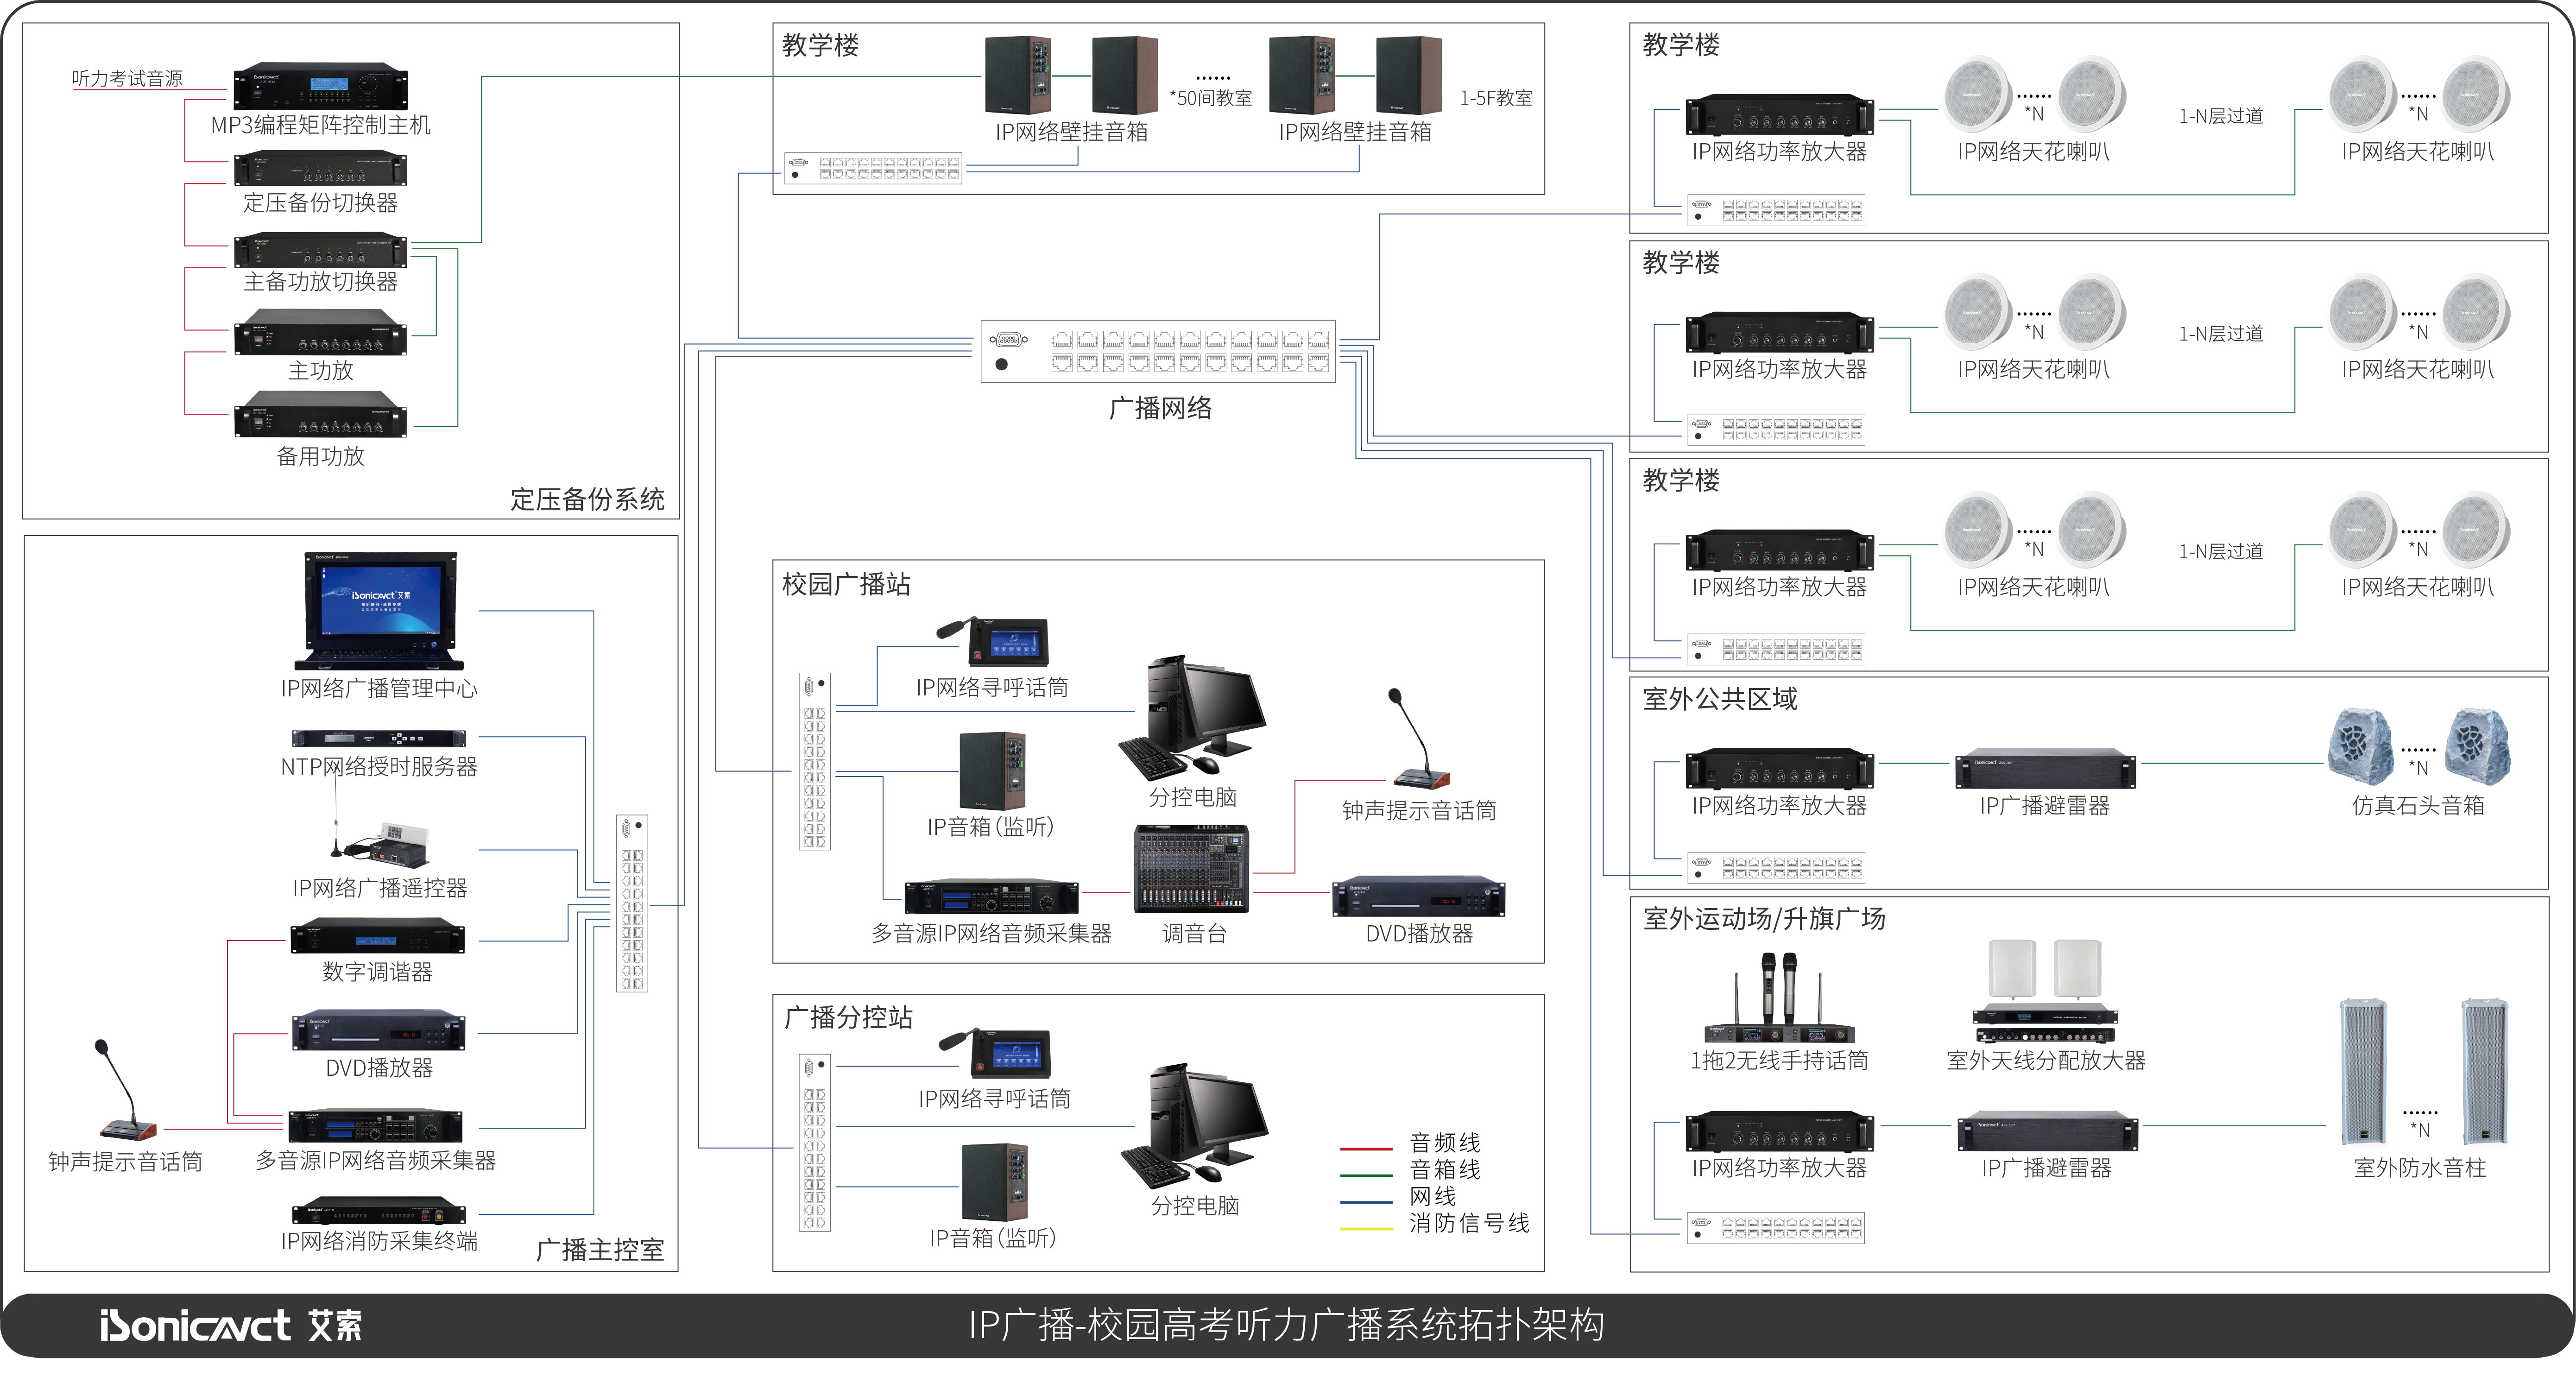This screenshot has width=2576, height=1377.
Task: Select the IP网络消防采集终端 unit
Action: (x=378, y=1214)
